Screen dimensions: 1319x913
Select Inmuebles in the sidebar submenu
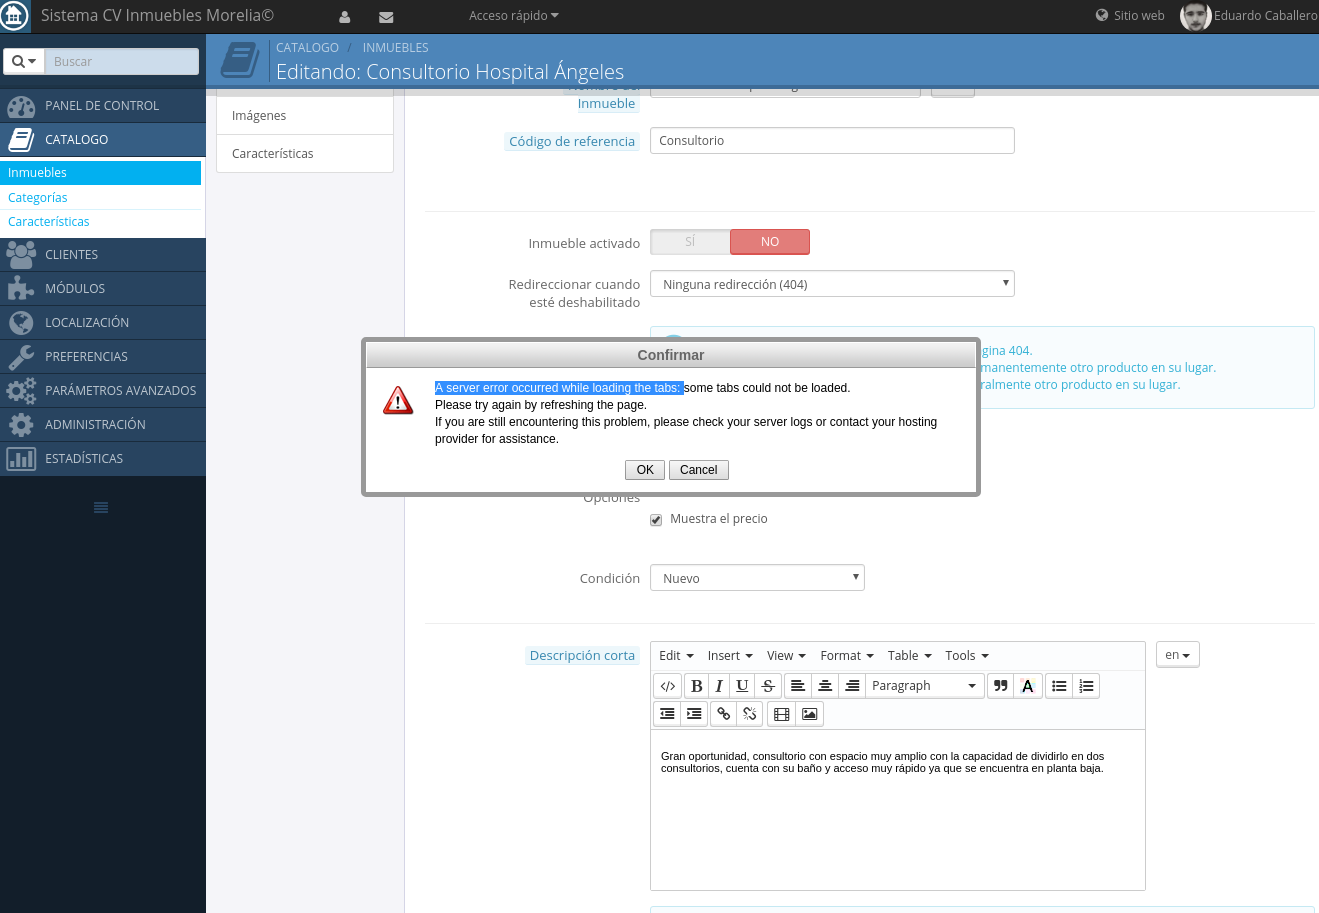[101, 173]
